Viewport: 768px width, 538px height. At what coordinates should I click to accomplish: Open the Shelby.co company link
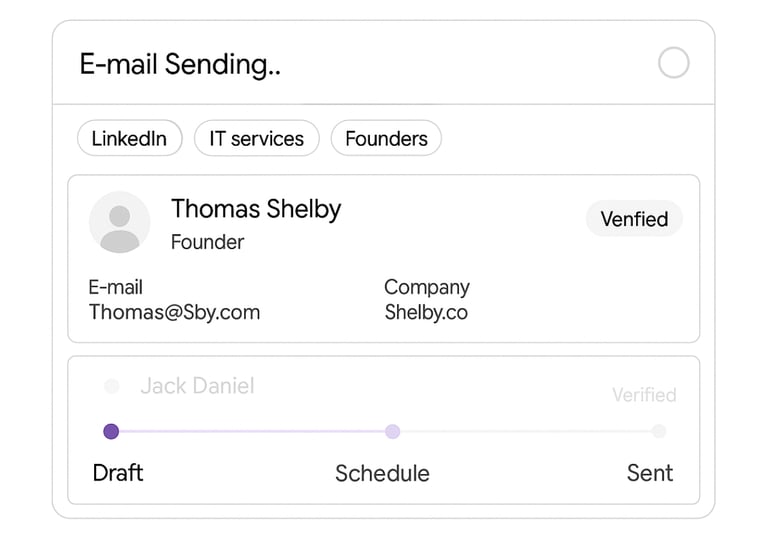click(426, 312)
